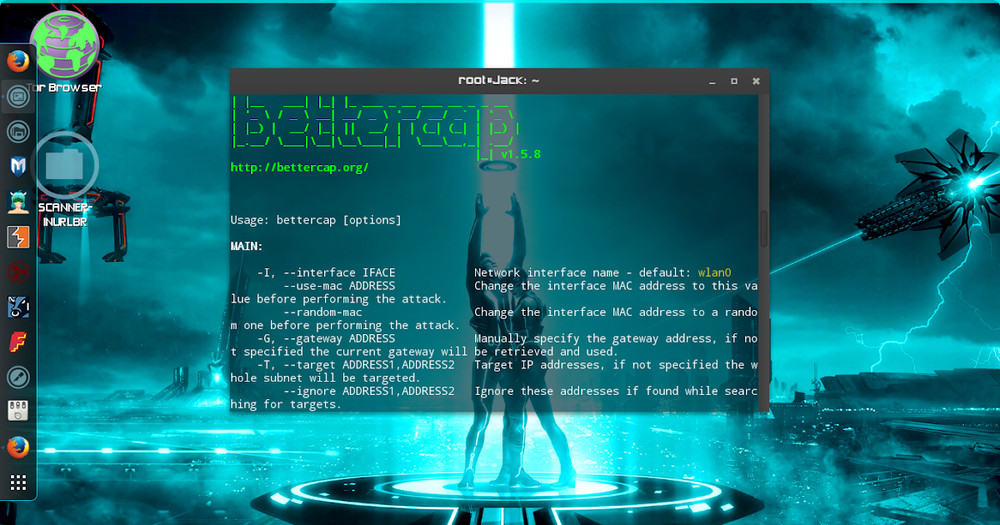Click the '--use-mac ADDRESS' option text

click(339, 286)
